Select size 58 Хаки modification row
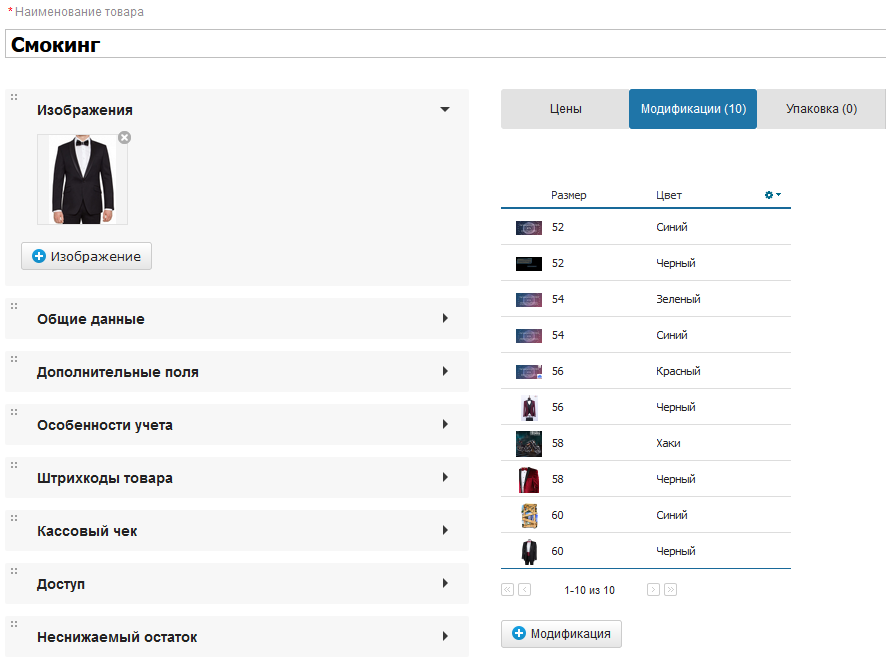Viewport: 886px width, 664px height. [646, 443]
